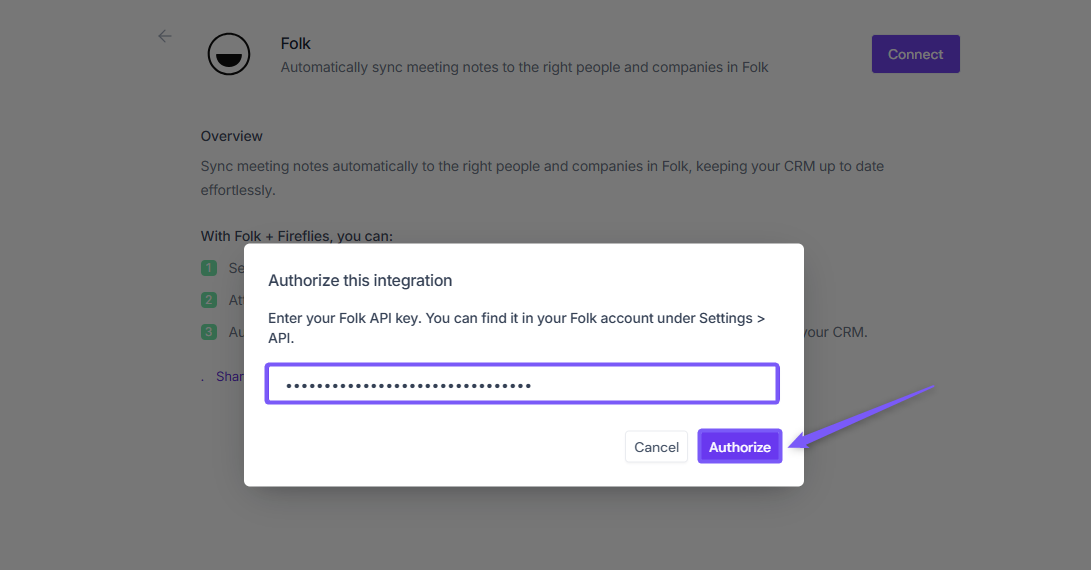1091x570 pixels.
Task: Open the partially hidden Share link
Action: [230, 377]
